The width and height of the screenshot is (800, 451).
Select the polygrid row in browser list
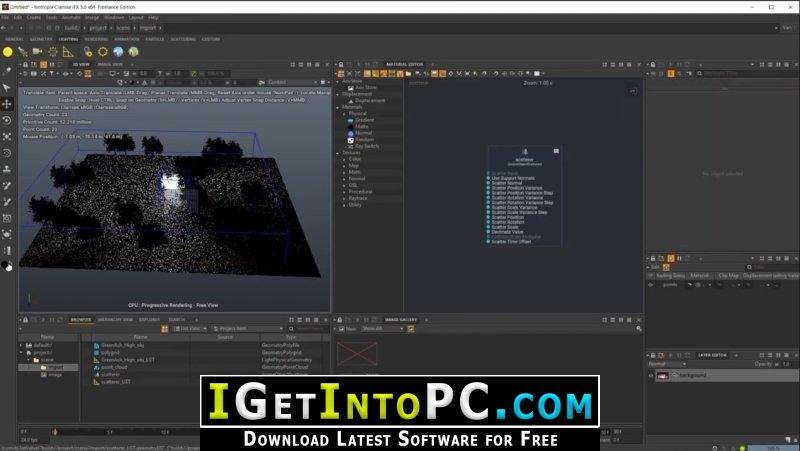[203, 353]
